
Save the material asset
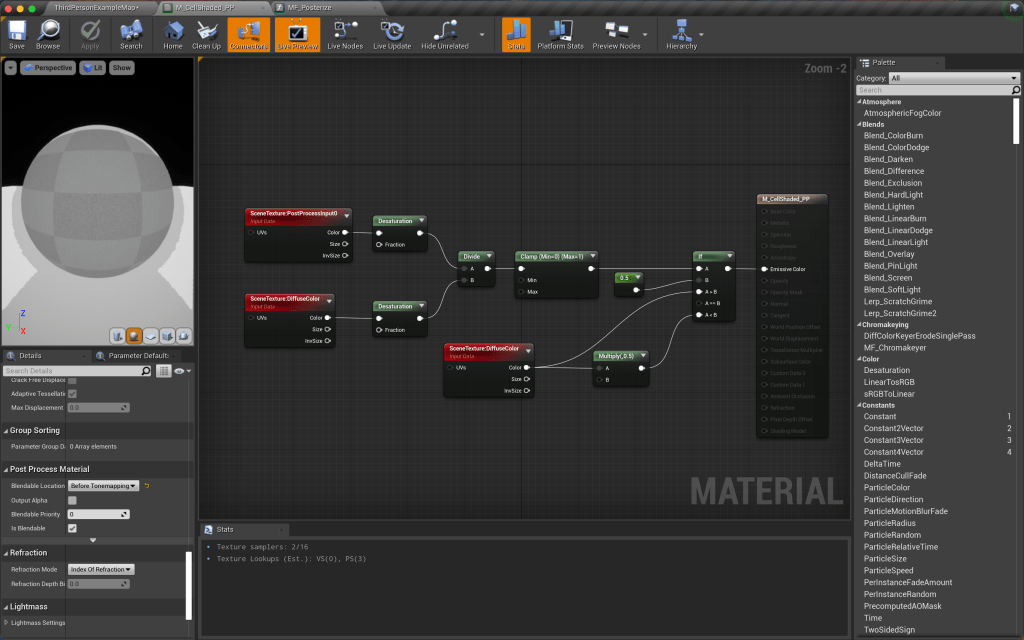click(x=15, y=35)
